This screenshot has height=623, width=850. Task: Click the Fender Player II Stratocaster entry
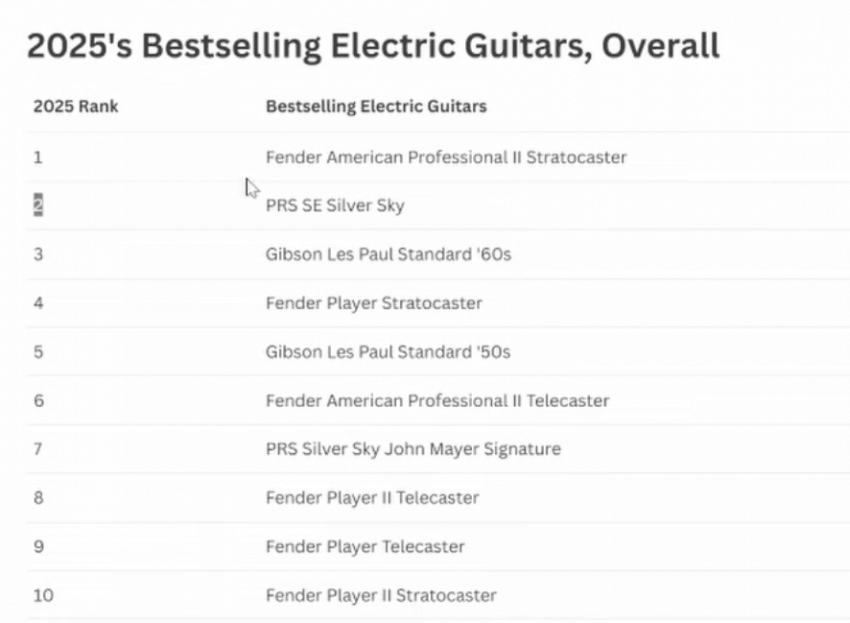(381, 596)
